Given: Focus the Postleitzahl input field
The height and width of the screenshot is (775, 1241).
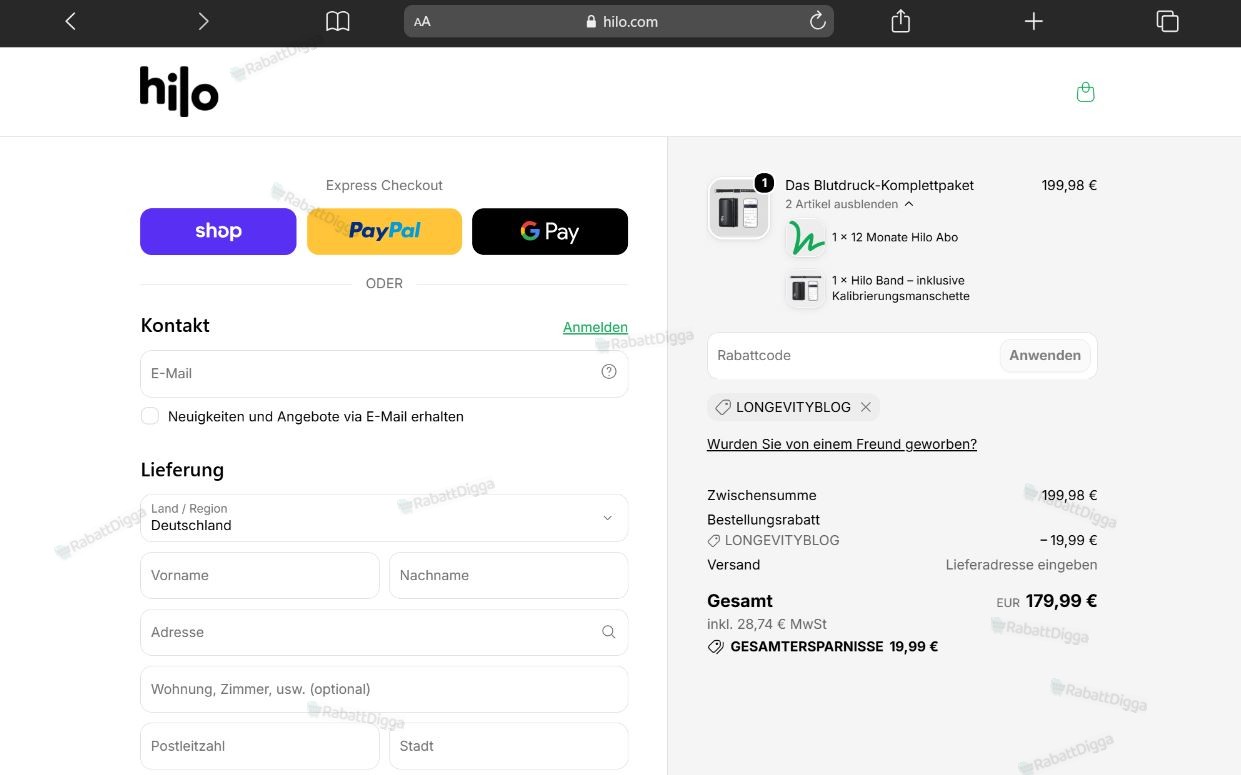Looking at the screenshot, I should click(260, 746).
